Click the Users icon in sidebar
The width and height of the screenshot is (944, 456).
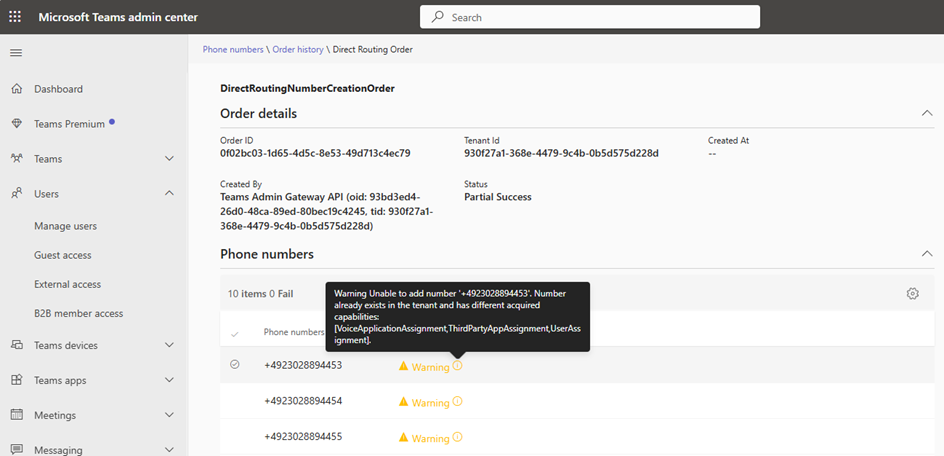tap(17, 194)
